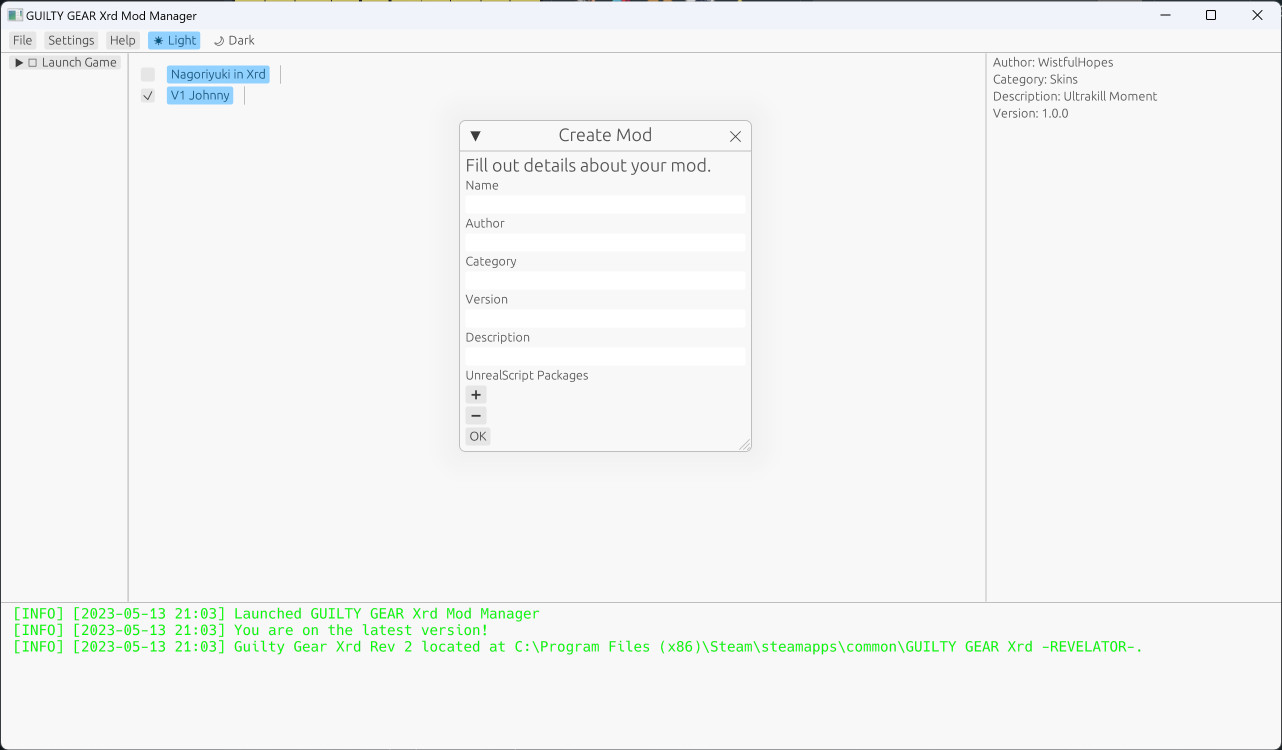The height and width of the screenshot is (750, 1282).
Task: Click the Mod Manager app icon in the title bar
Action: click(14, 15)
